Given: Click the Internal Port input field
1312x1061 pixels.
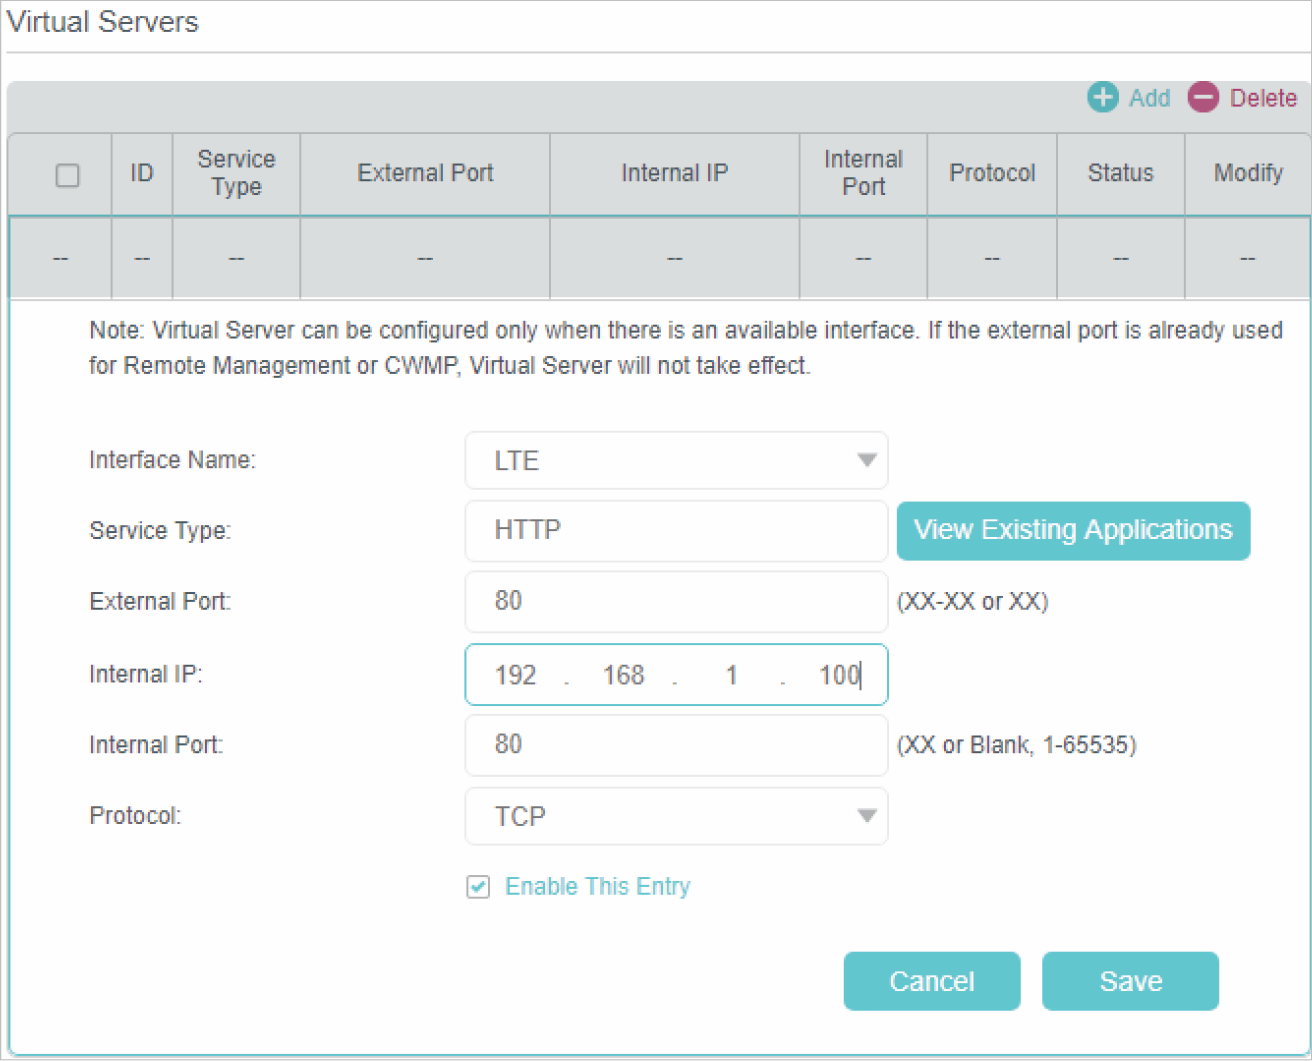Looking at the screenshot, I should (x=676, y=745).
